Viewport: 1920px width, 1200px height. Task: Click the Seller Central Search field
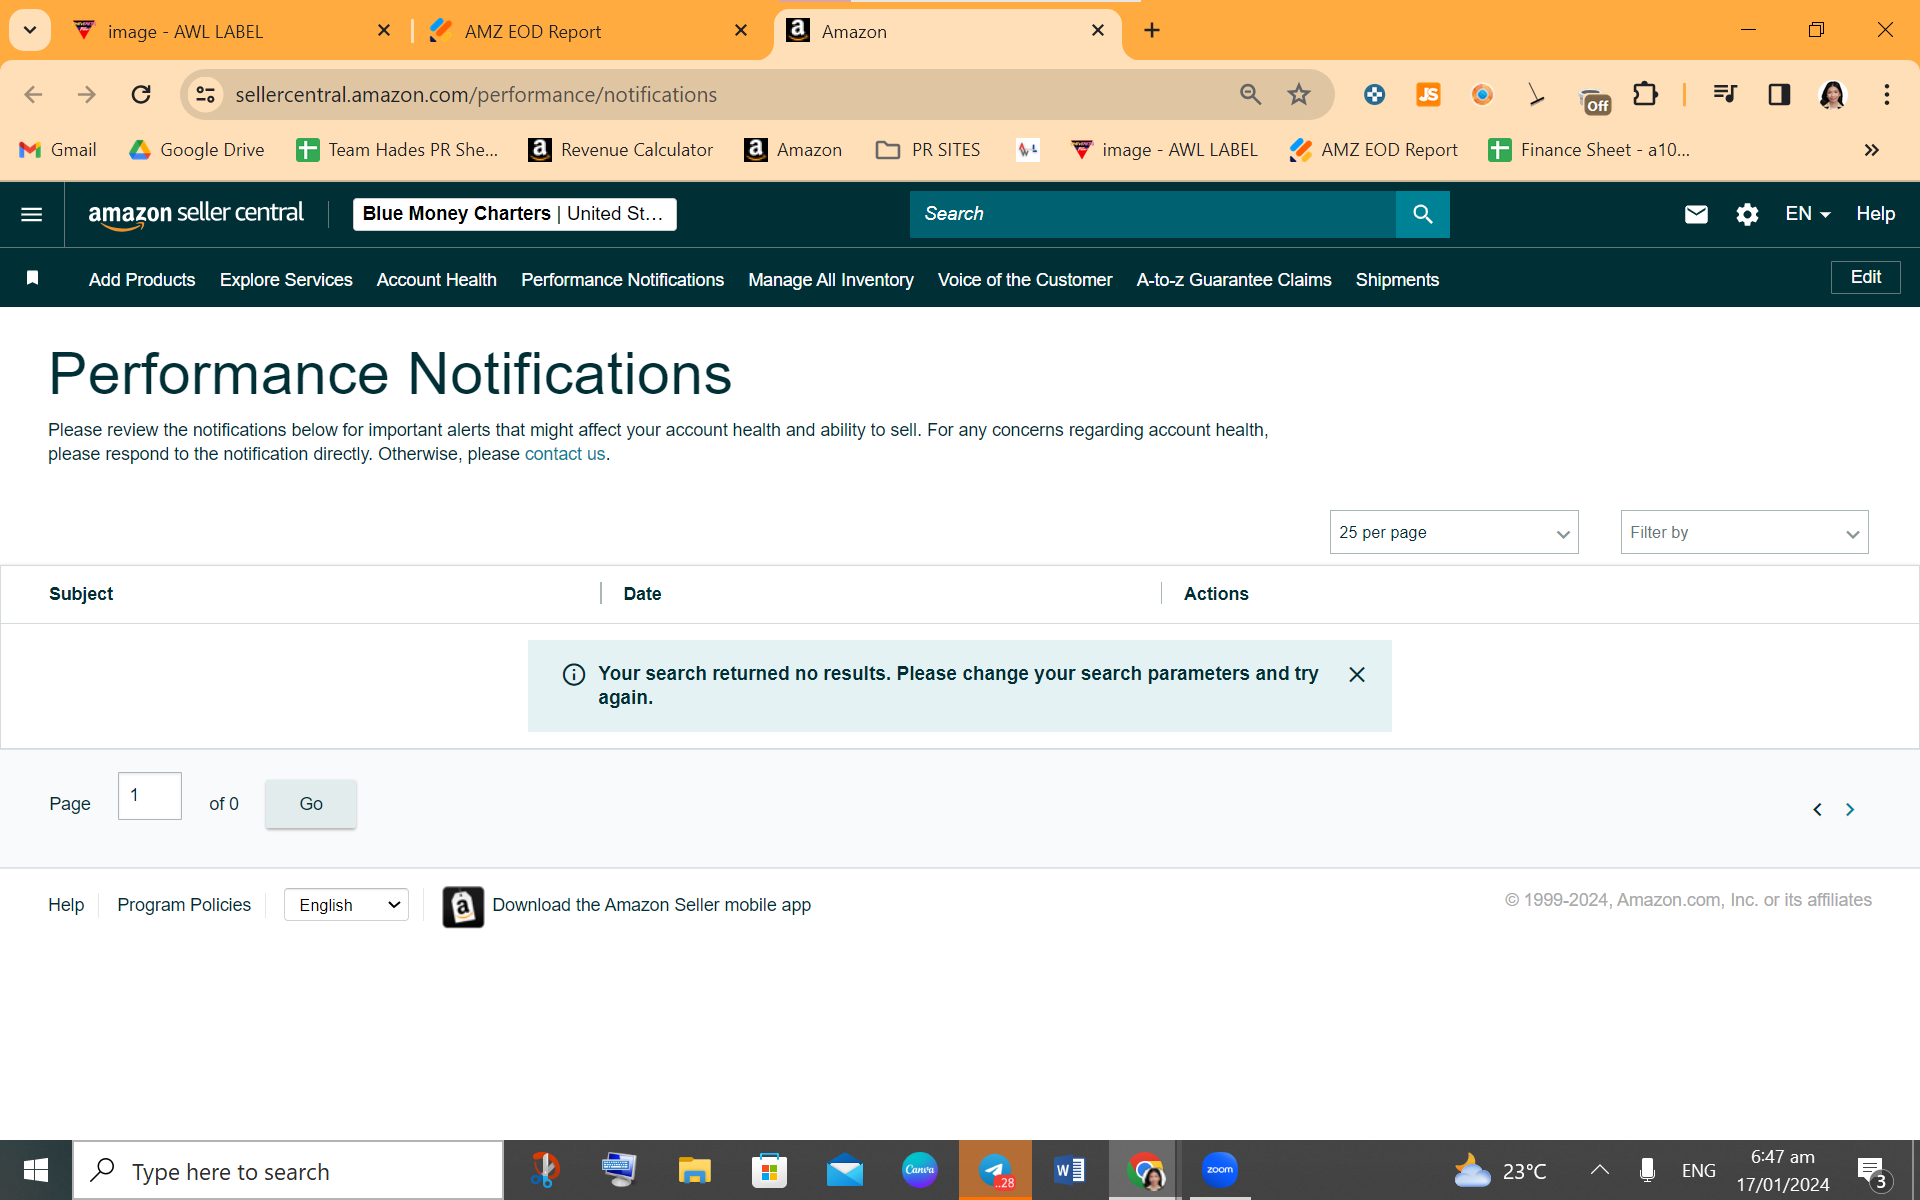coord(1152,214)
